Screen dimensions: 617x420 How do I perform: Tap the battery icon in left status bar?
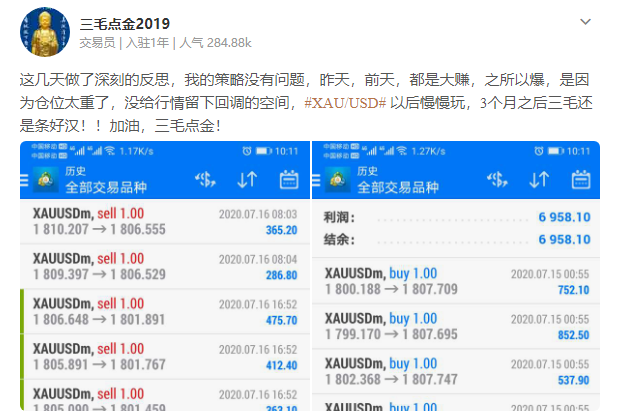264,151
